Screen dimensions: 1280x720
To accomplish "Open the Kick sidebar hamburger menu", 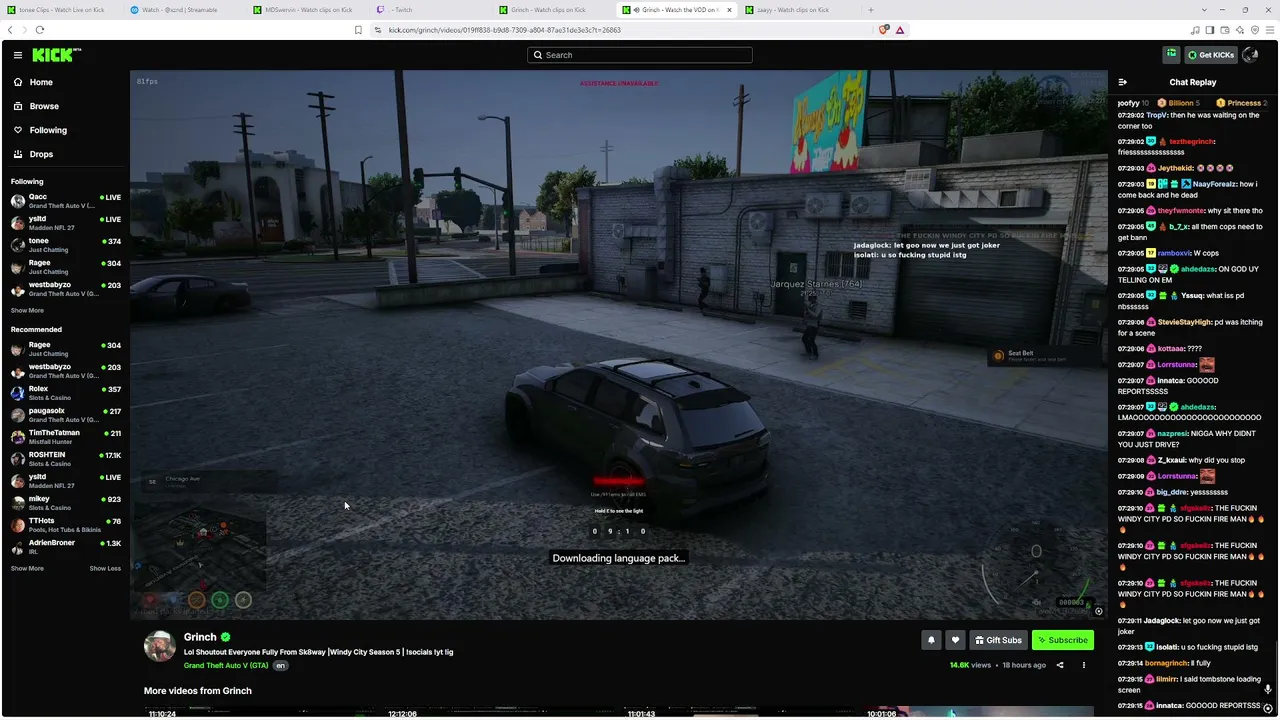I will [18, 55].
